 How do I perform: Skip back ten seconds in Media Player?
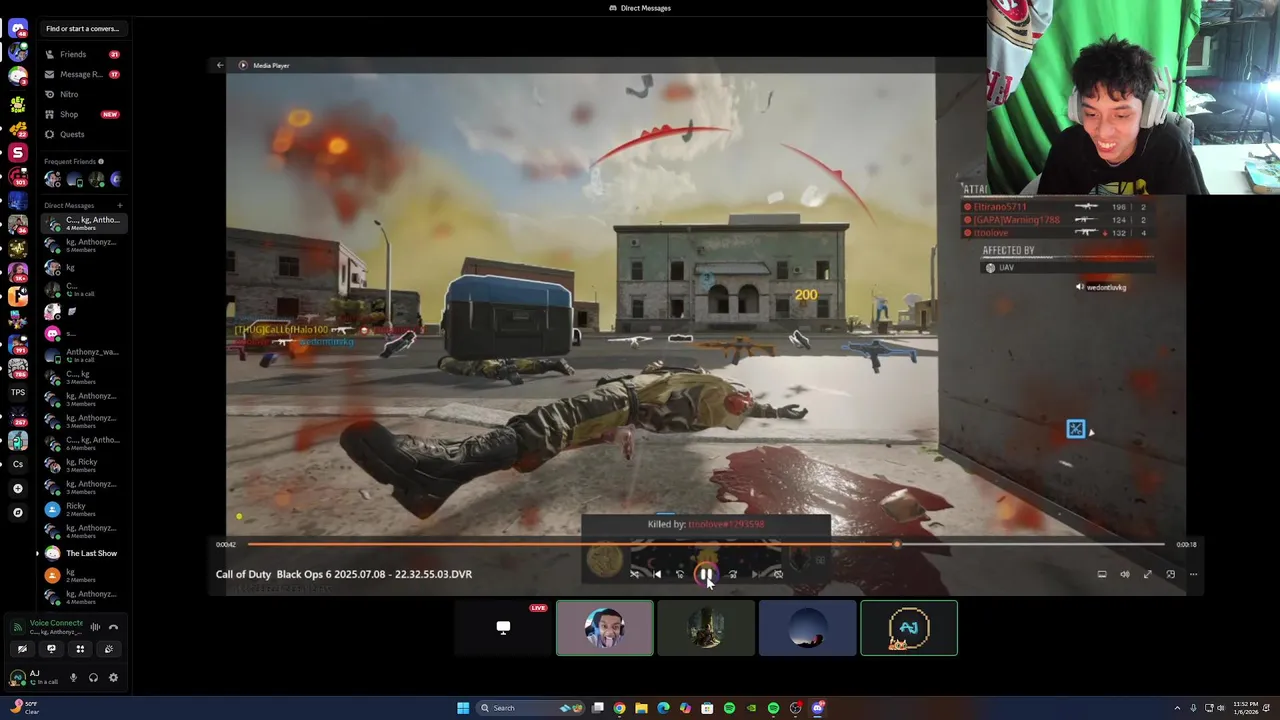(680, 574)
